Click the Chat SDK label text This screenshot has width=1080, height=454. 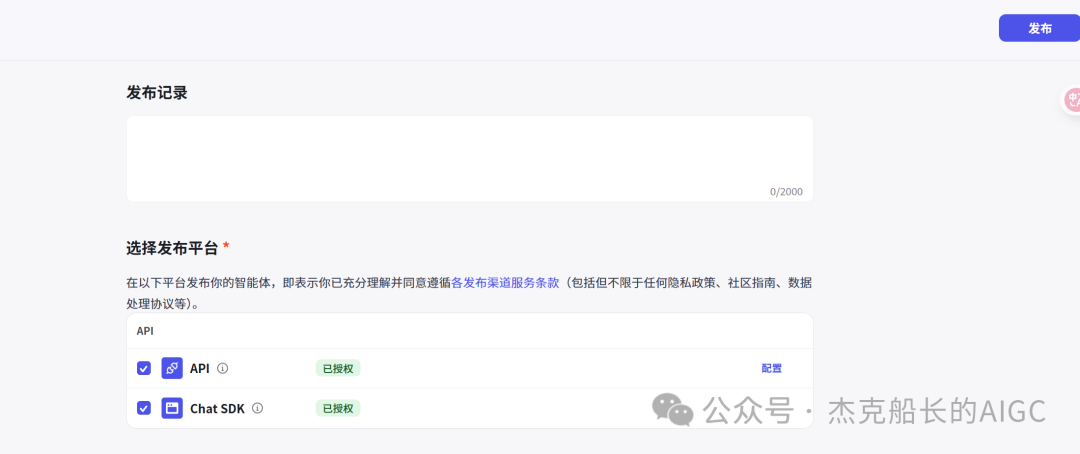217,409
